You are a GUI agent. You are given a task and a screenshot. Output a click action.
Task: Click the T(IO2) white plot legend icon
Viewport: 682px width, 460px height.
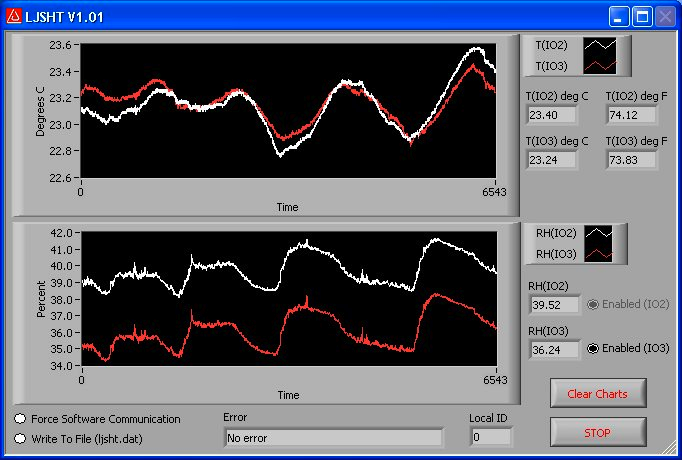[x=601, y=45]
